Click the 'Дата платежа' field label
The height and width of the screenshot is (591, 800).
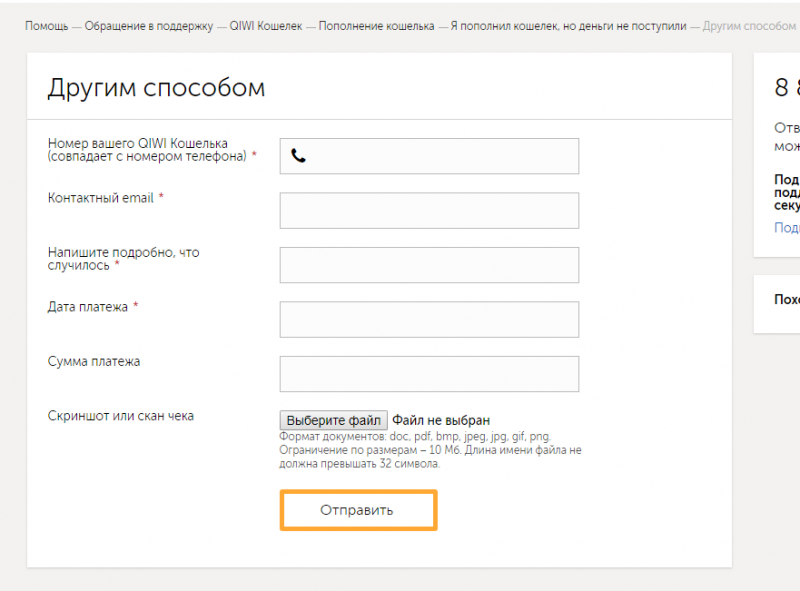(x=88, y=307)
